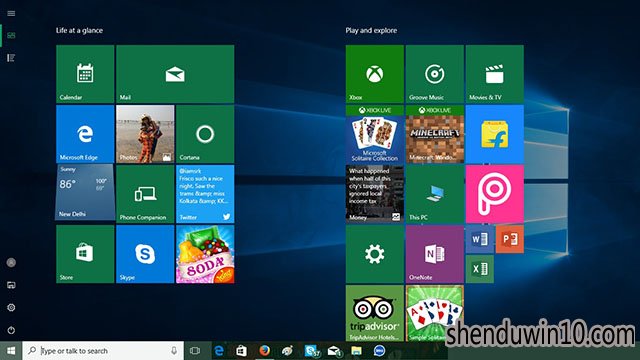Viewport: 640px width, 360px height.
Task: Launch the small PowerPoint tile
Action: pos(510,239)
